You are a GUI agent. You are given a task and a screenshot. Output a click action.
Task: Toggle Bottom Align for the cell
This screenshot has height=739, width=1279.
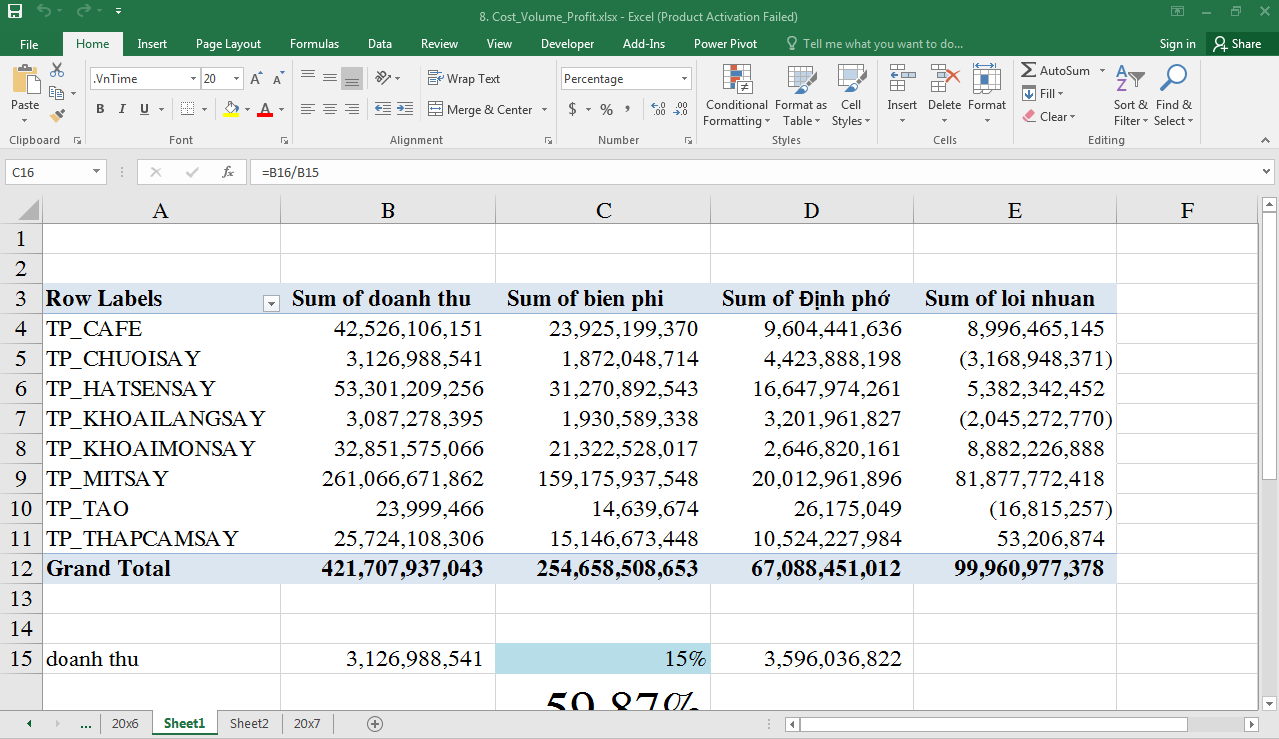352,78
